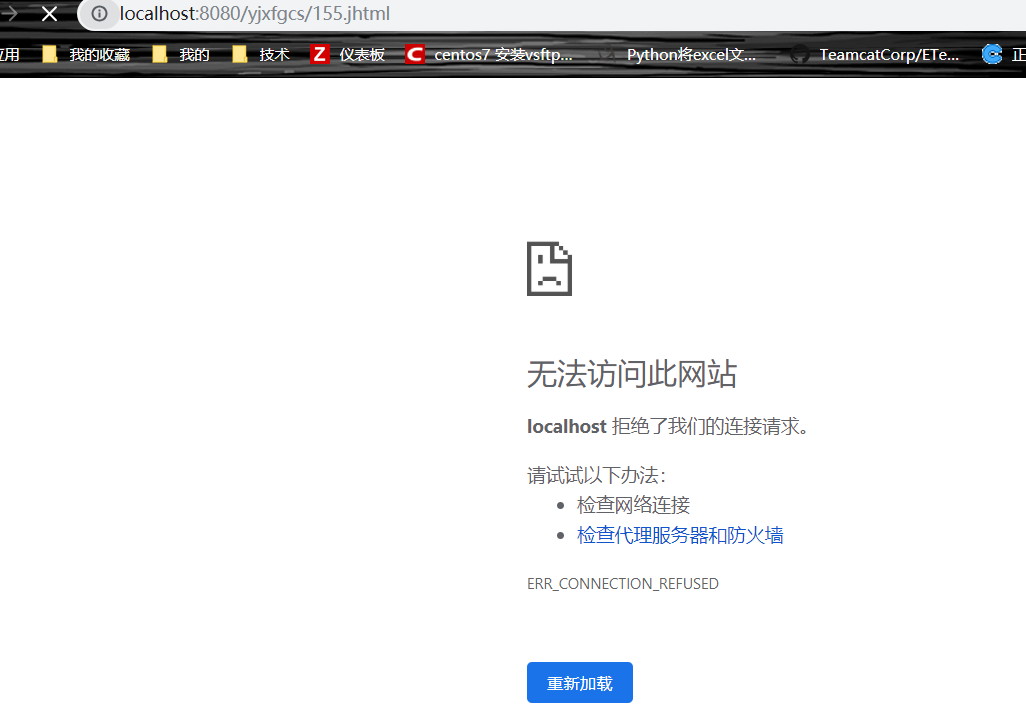
Task: Open the TeamcatCorp/ETe GitHub bookmark
Action: (874, 54)
